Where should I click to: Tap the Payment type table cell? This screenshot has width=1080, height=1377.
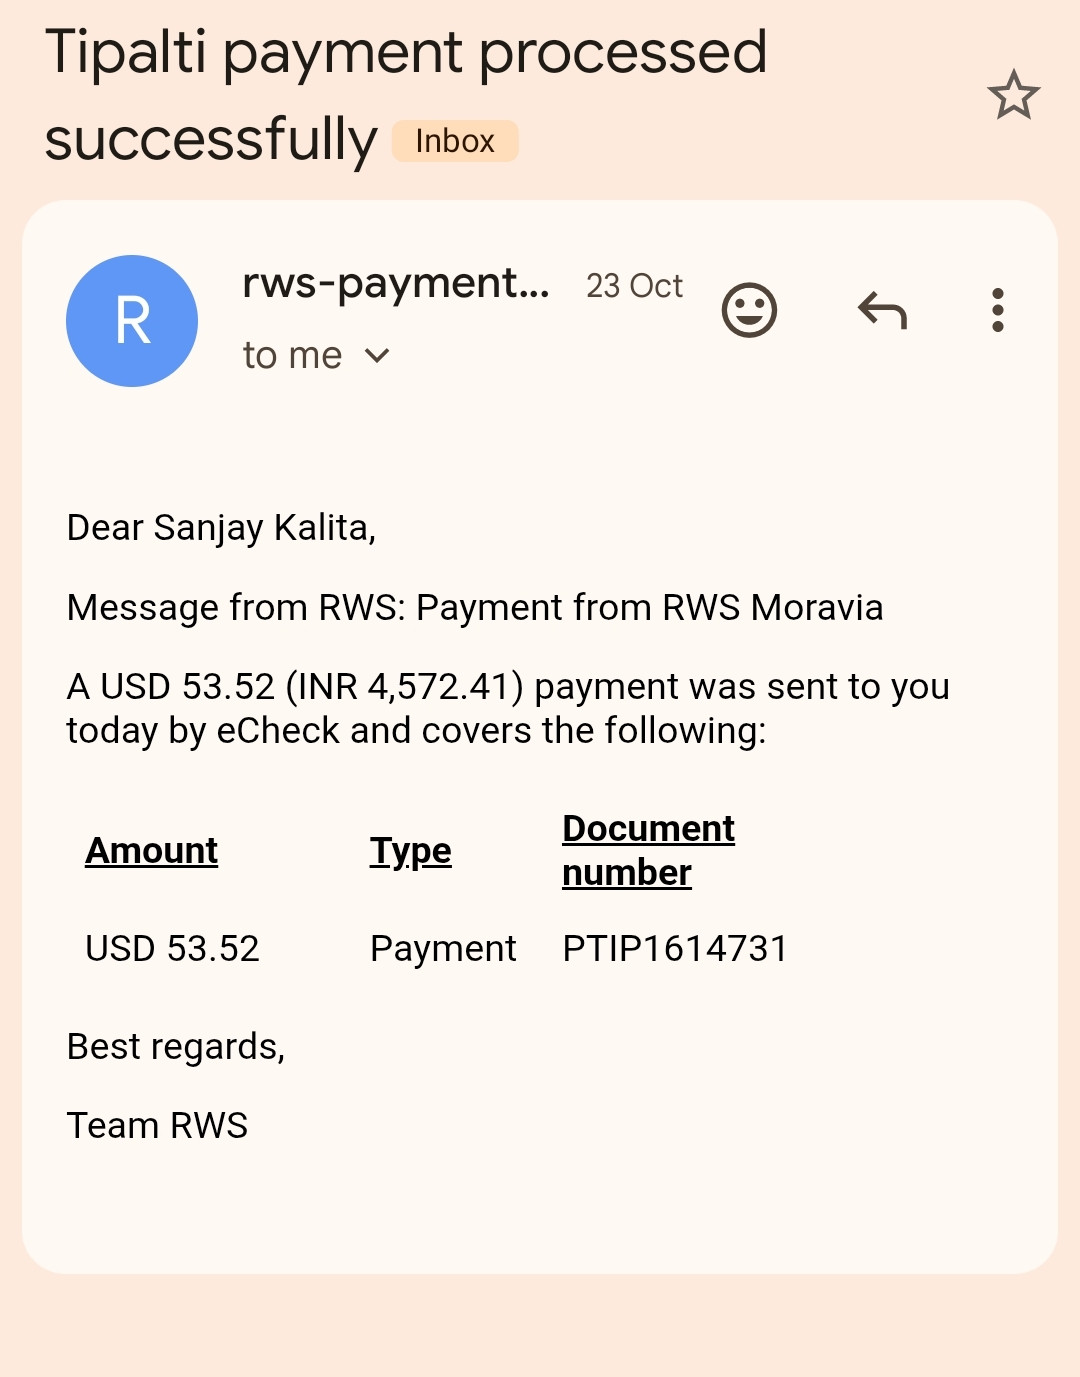coord(443,948)
